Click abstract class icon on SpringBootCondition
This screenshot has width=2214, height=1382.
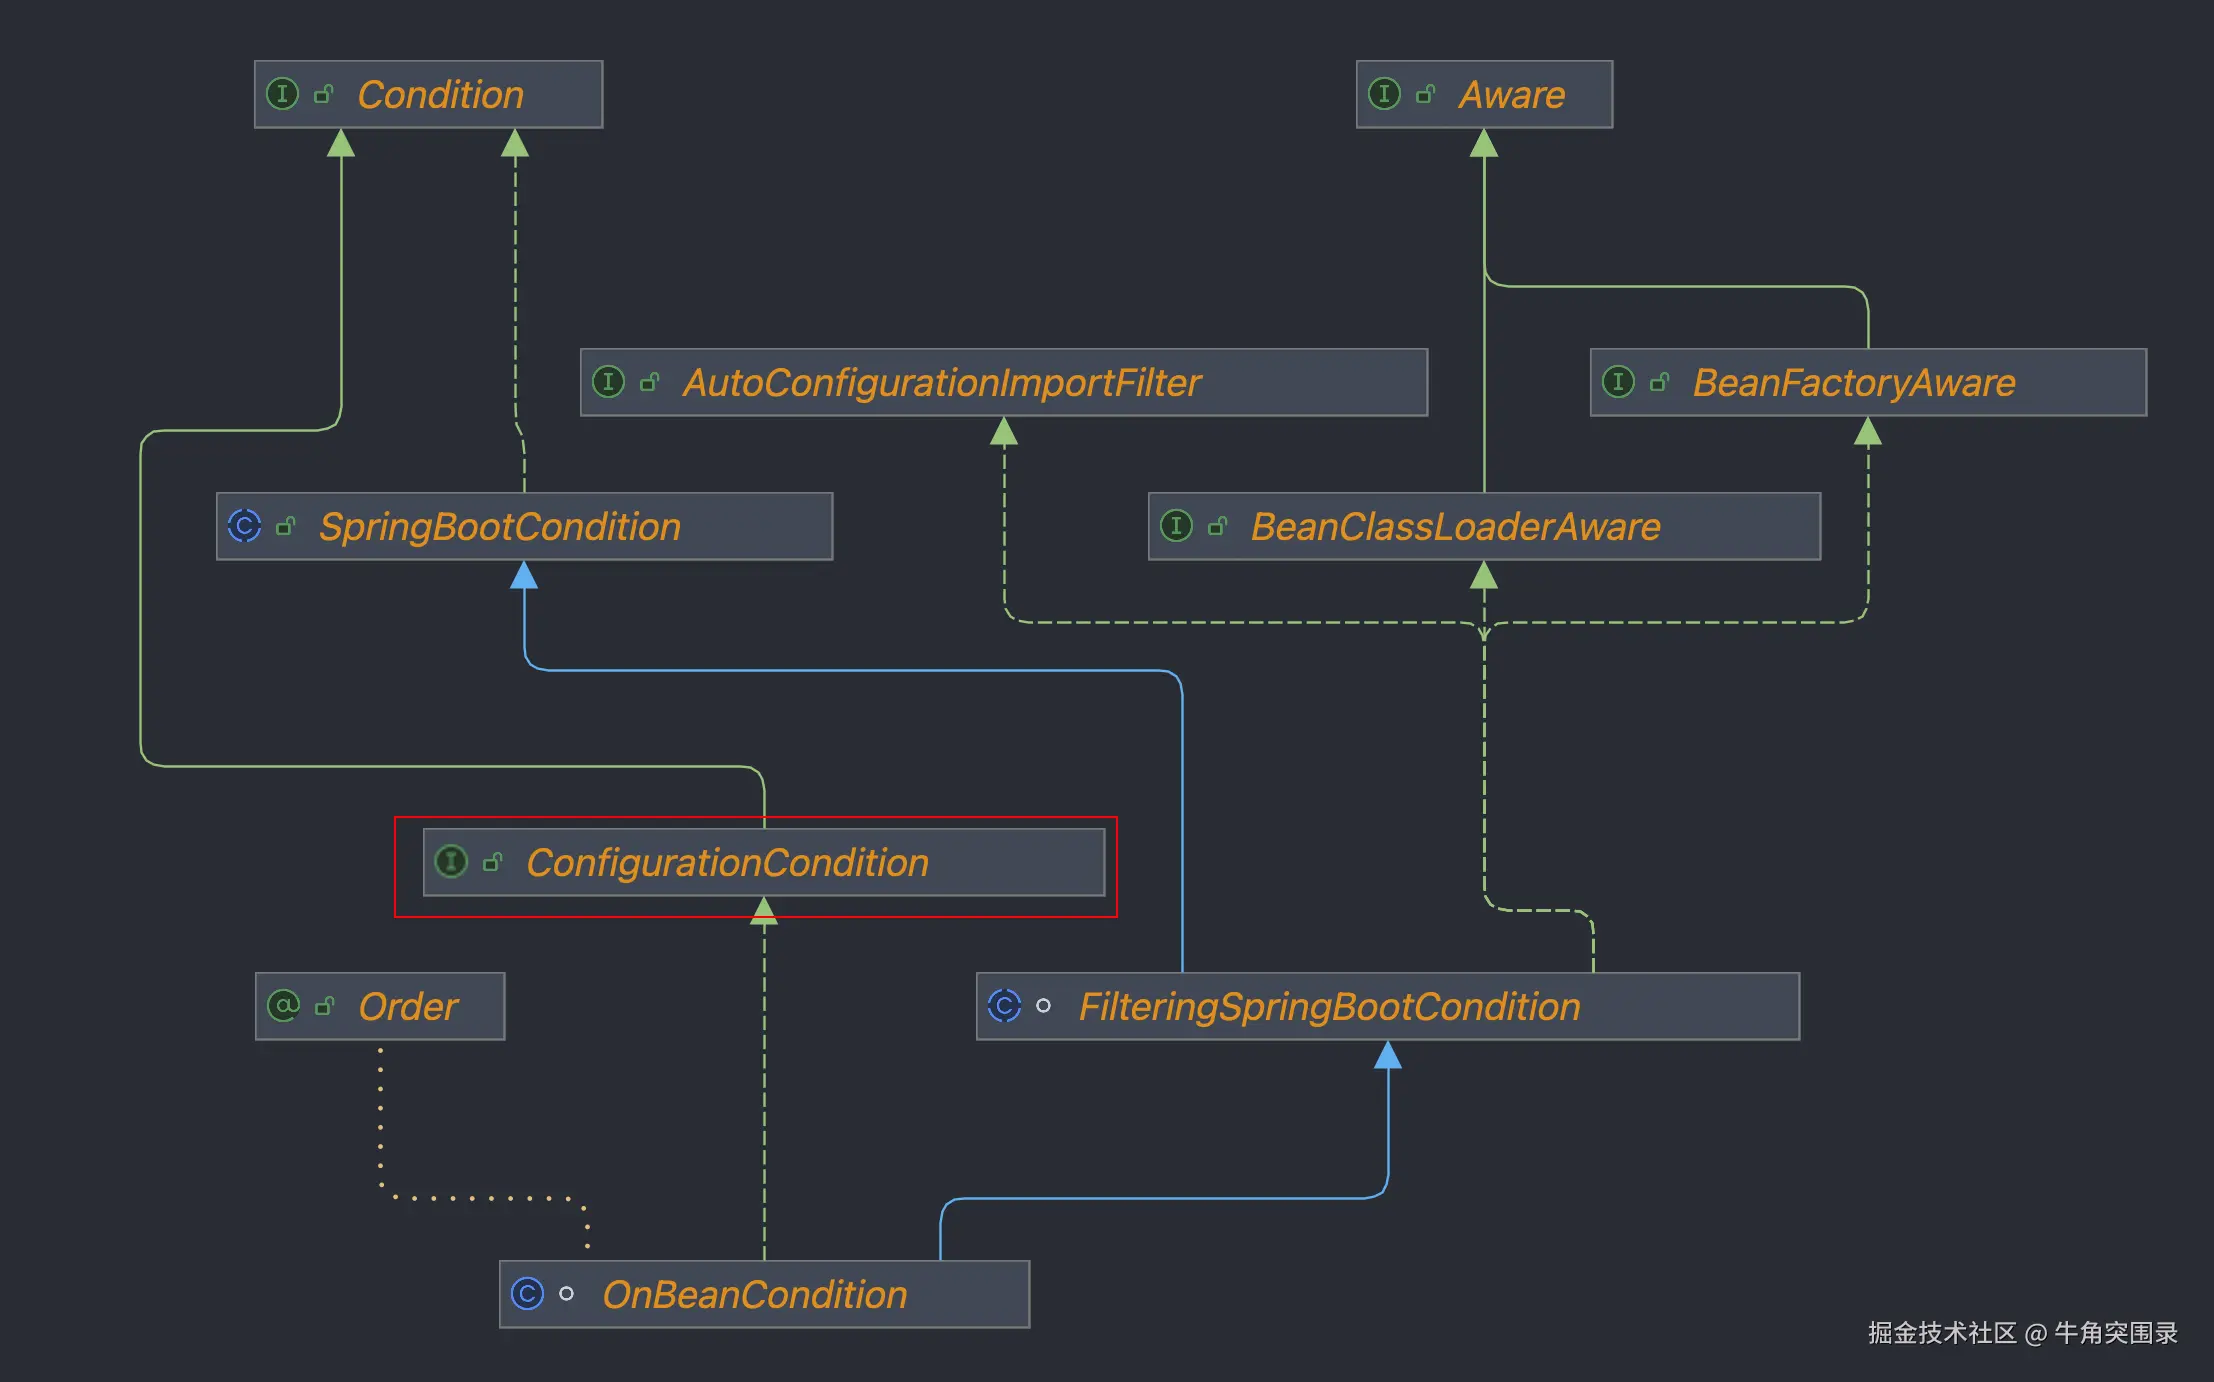(244, 526)
